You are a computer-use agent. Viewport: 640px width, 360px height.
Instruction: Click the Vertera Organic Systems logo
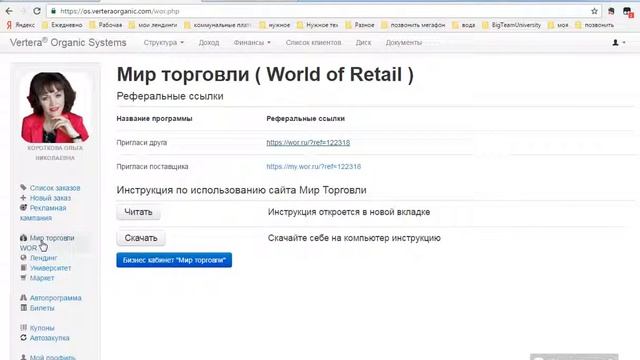pyautogui.click(x=68, y=42)
